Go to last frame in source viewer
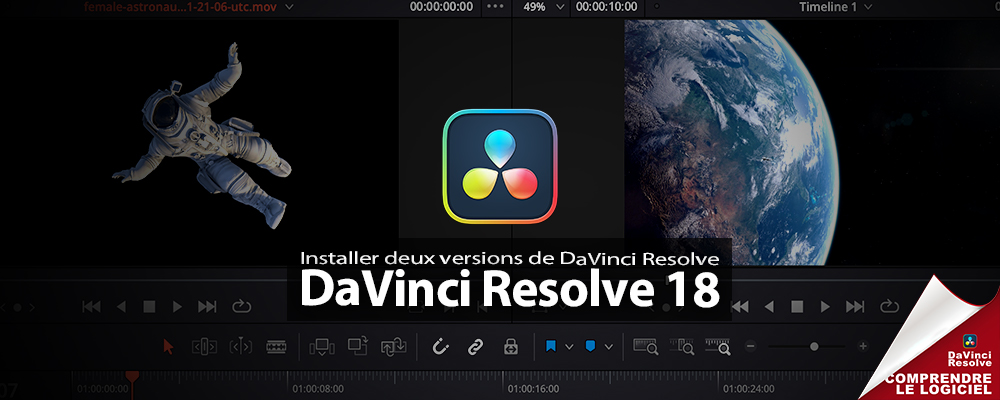Image resolution: width=1000 pixels, height=400 pixels. 207,307
